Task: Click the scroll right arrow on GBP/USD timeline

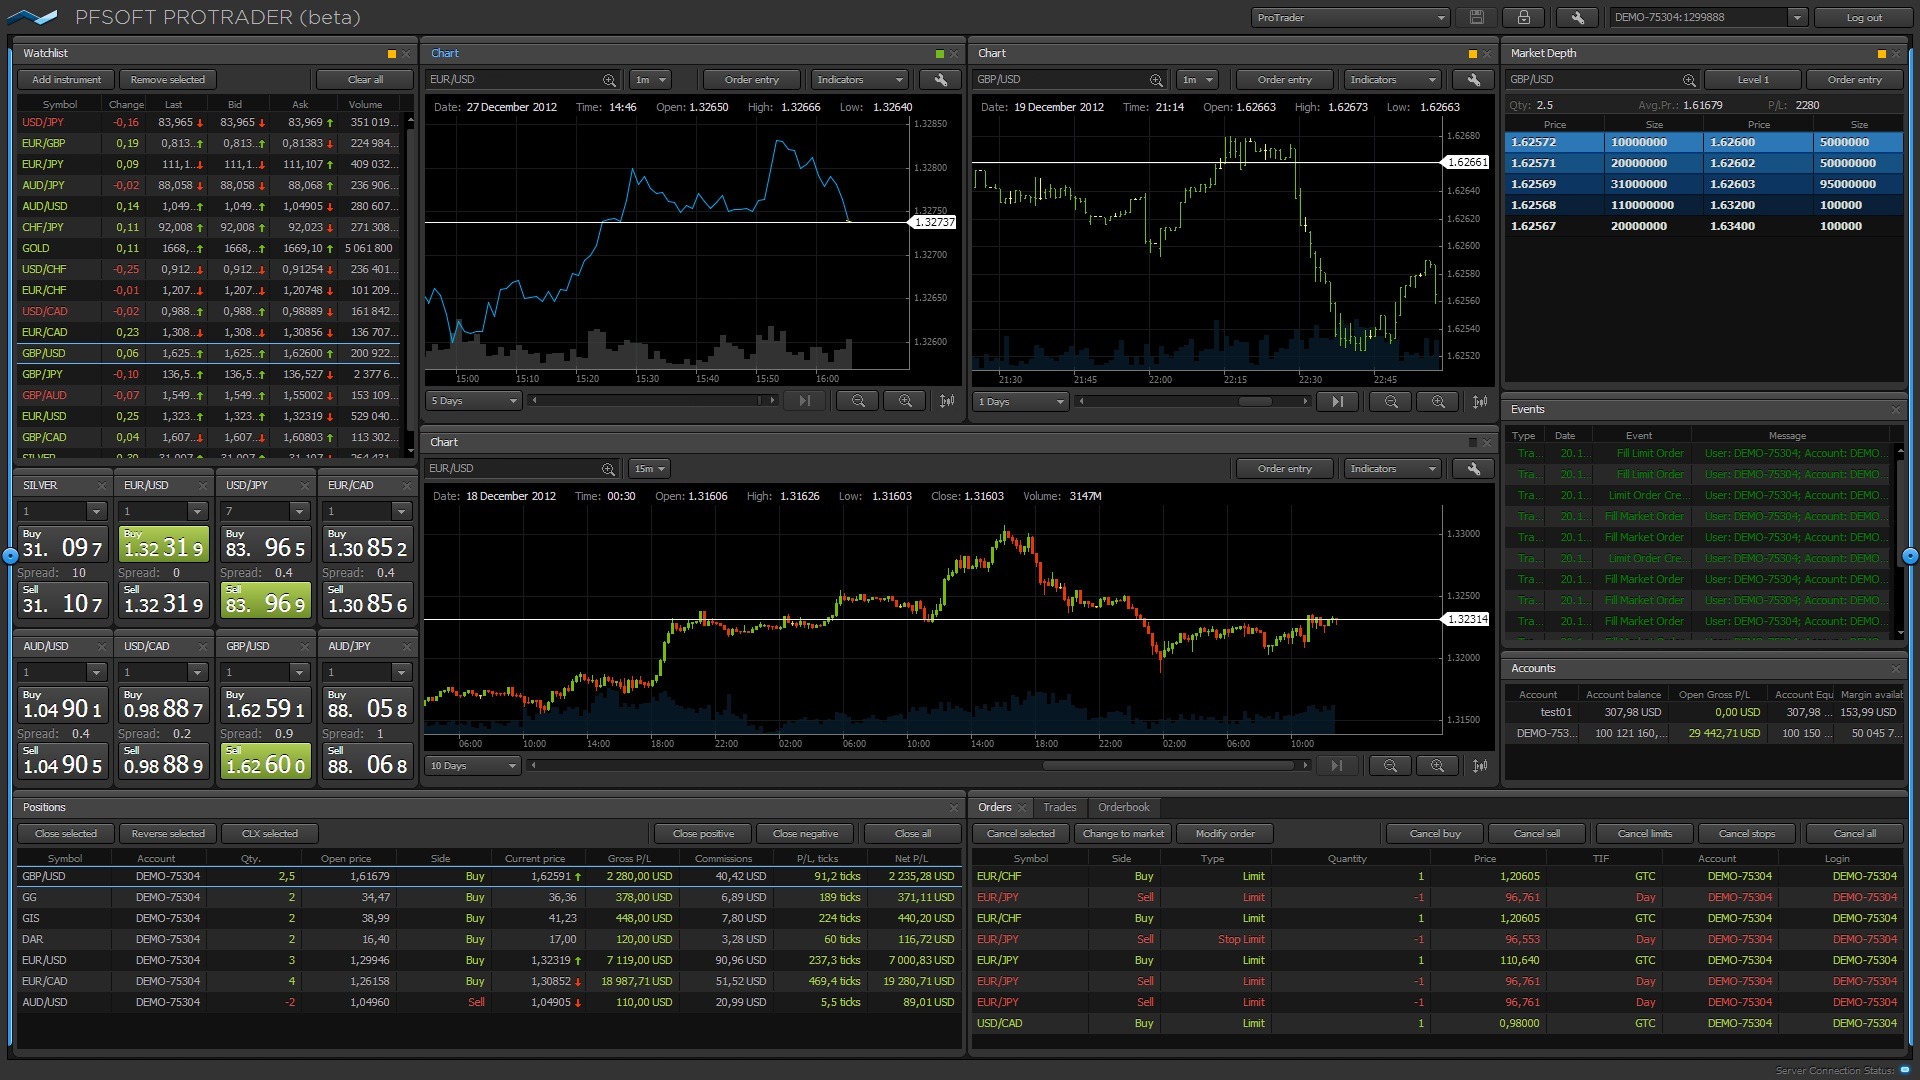Action: (1309, 401)
